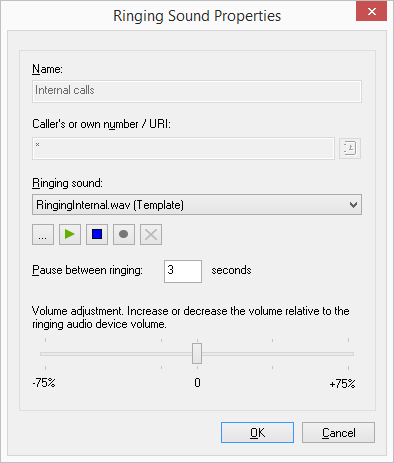The width and height of the screenshot is (394, 463).
Task: Click the Caller's or own number URI field
Action: (x=183, y=148)
